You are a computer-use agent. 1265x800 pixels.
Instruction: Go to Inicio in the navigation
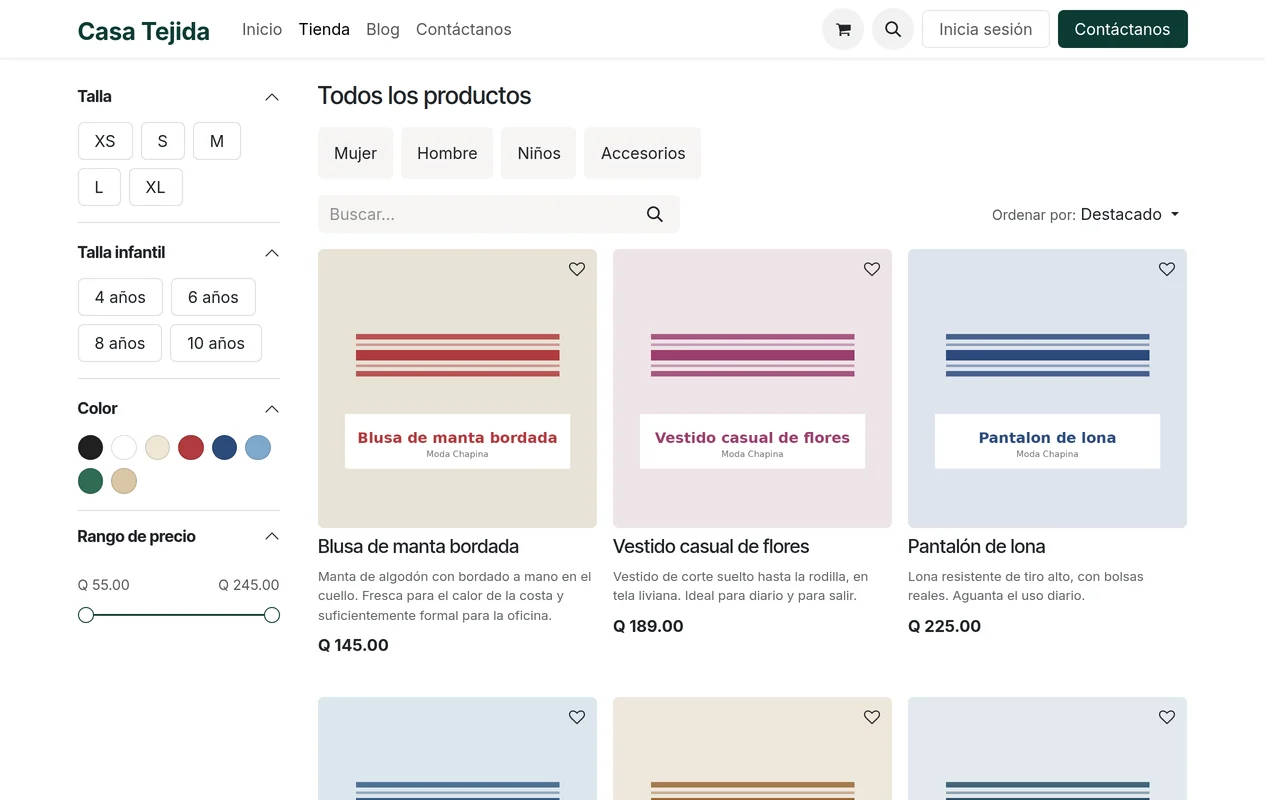click(262, 29)
